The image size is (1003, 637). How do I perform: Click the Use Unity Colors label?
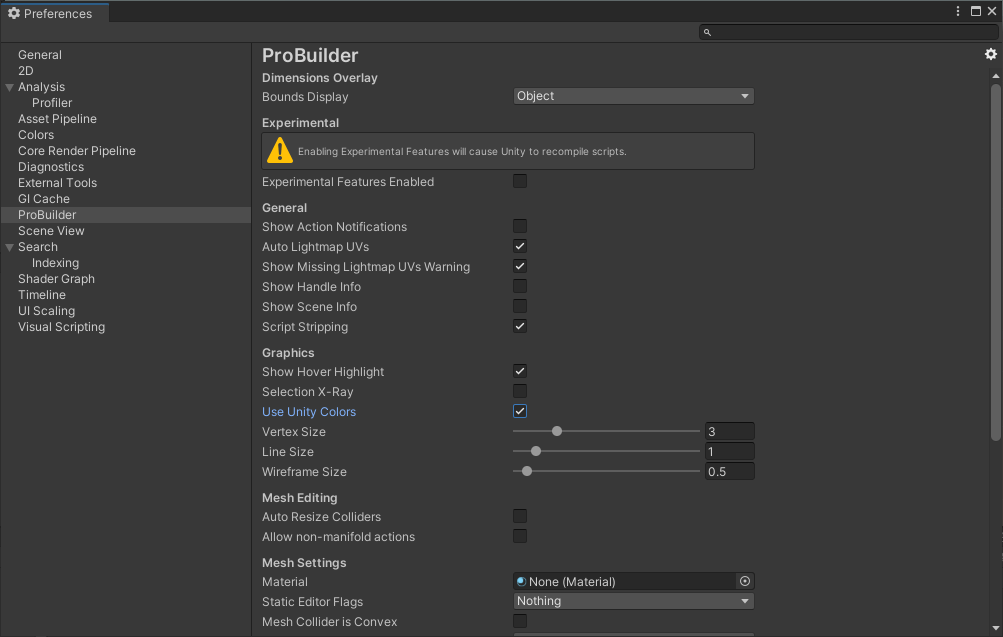(308, 412)
